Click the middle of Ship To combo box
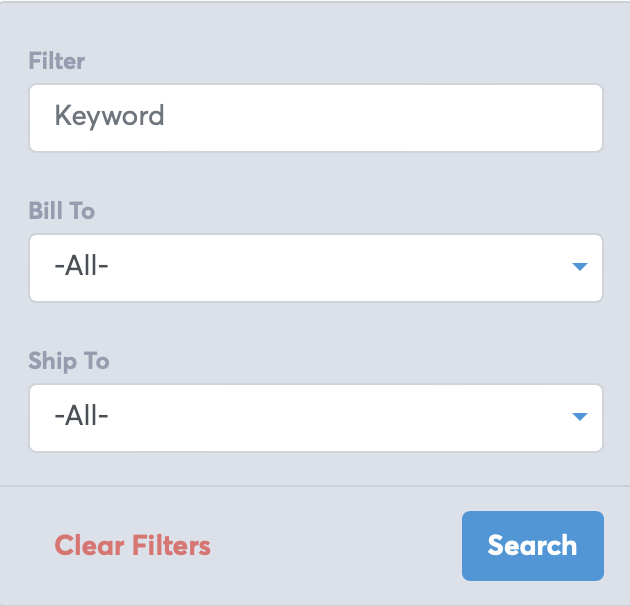This screenshot has width=630, height=606. 316,418
